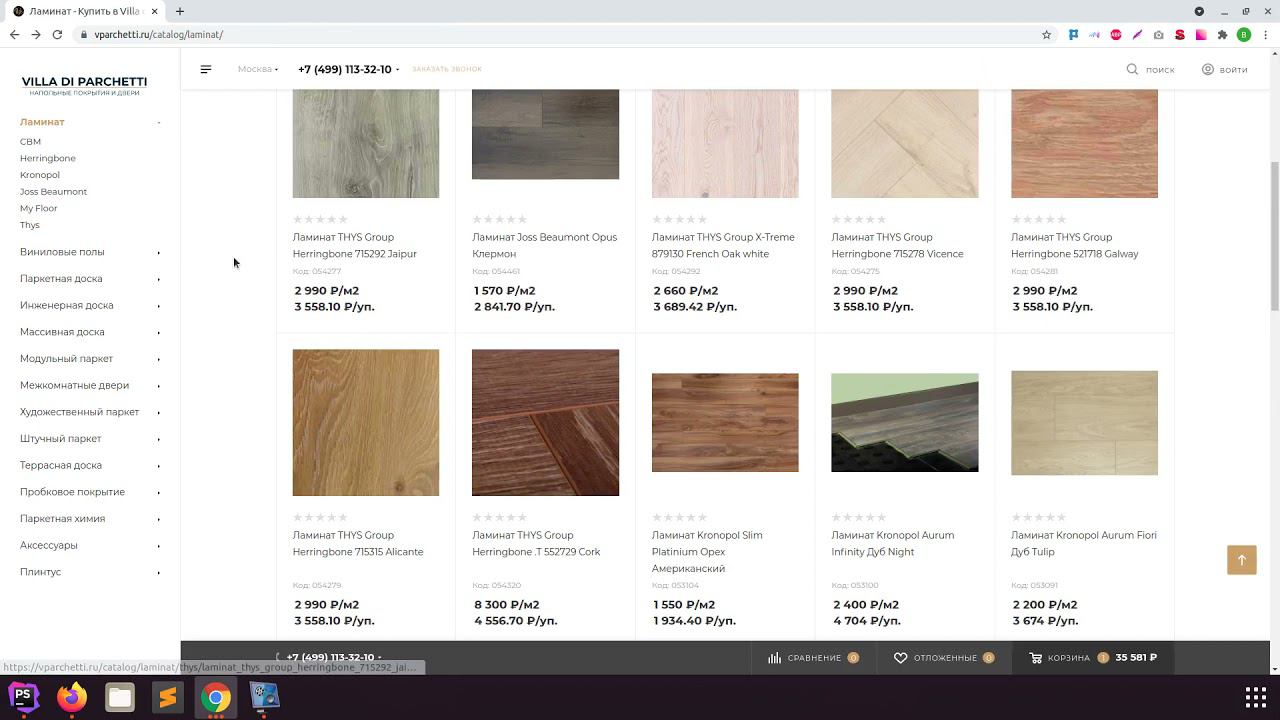Image resolution: width=1280 pixels, height=720 pixels.
Task: Bookmark this page with the star icon
Action: point(1047,34)
